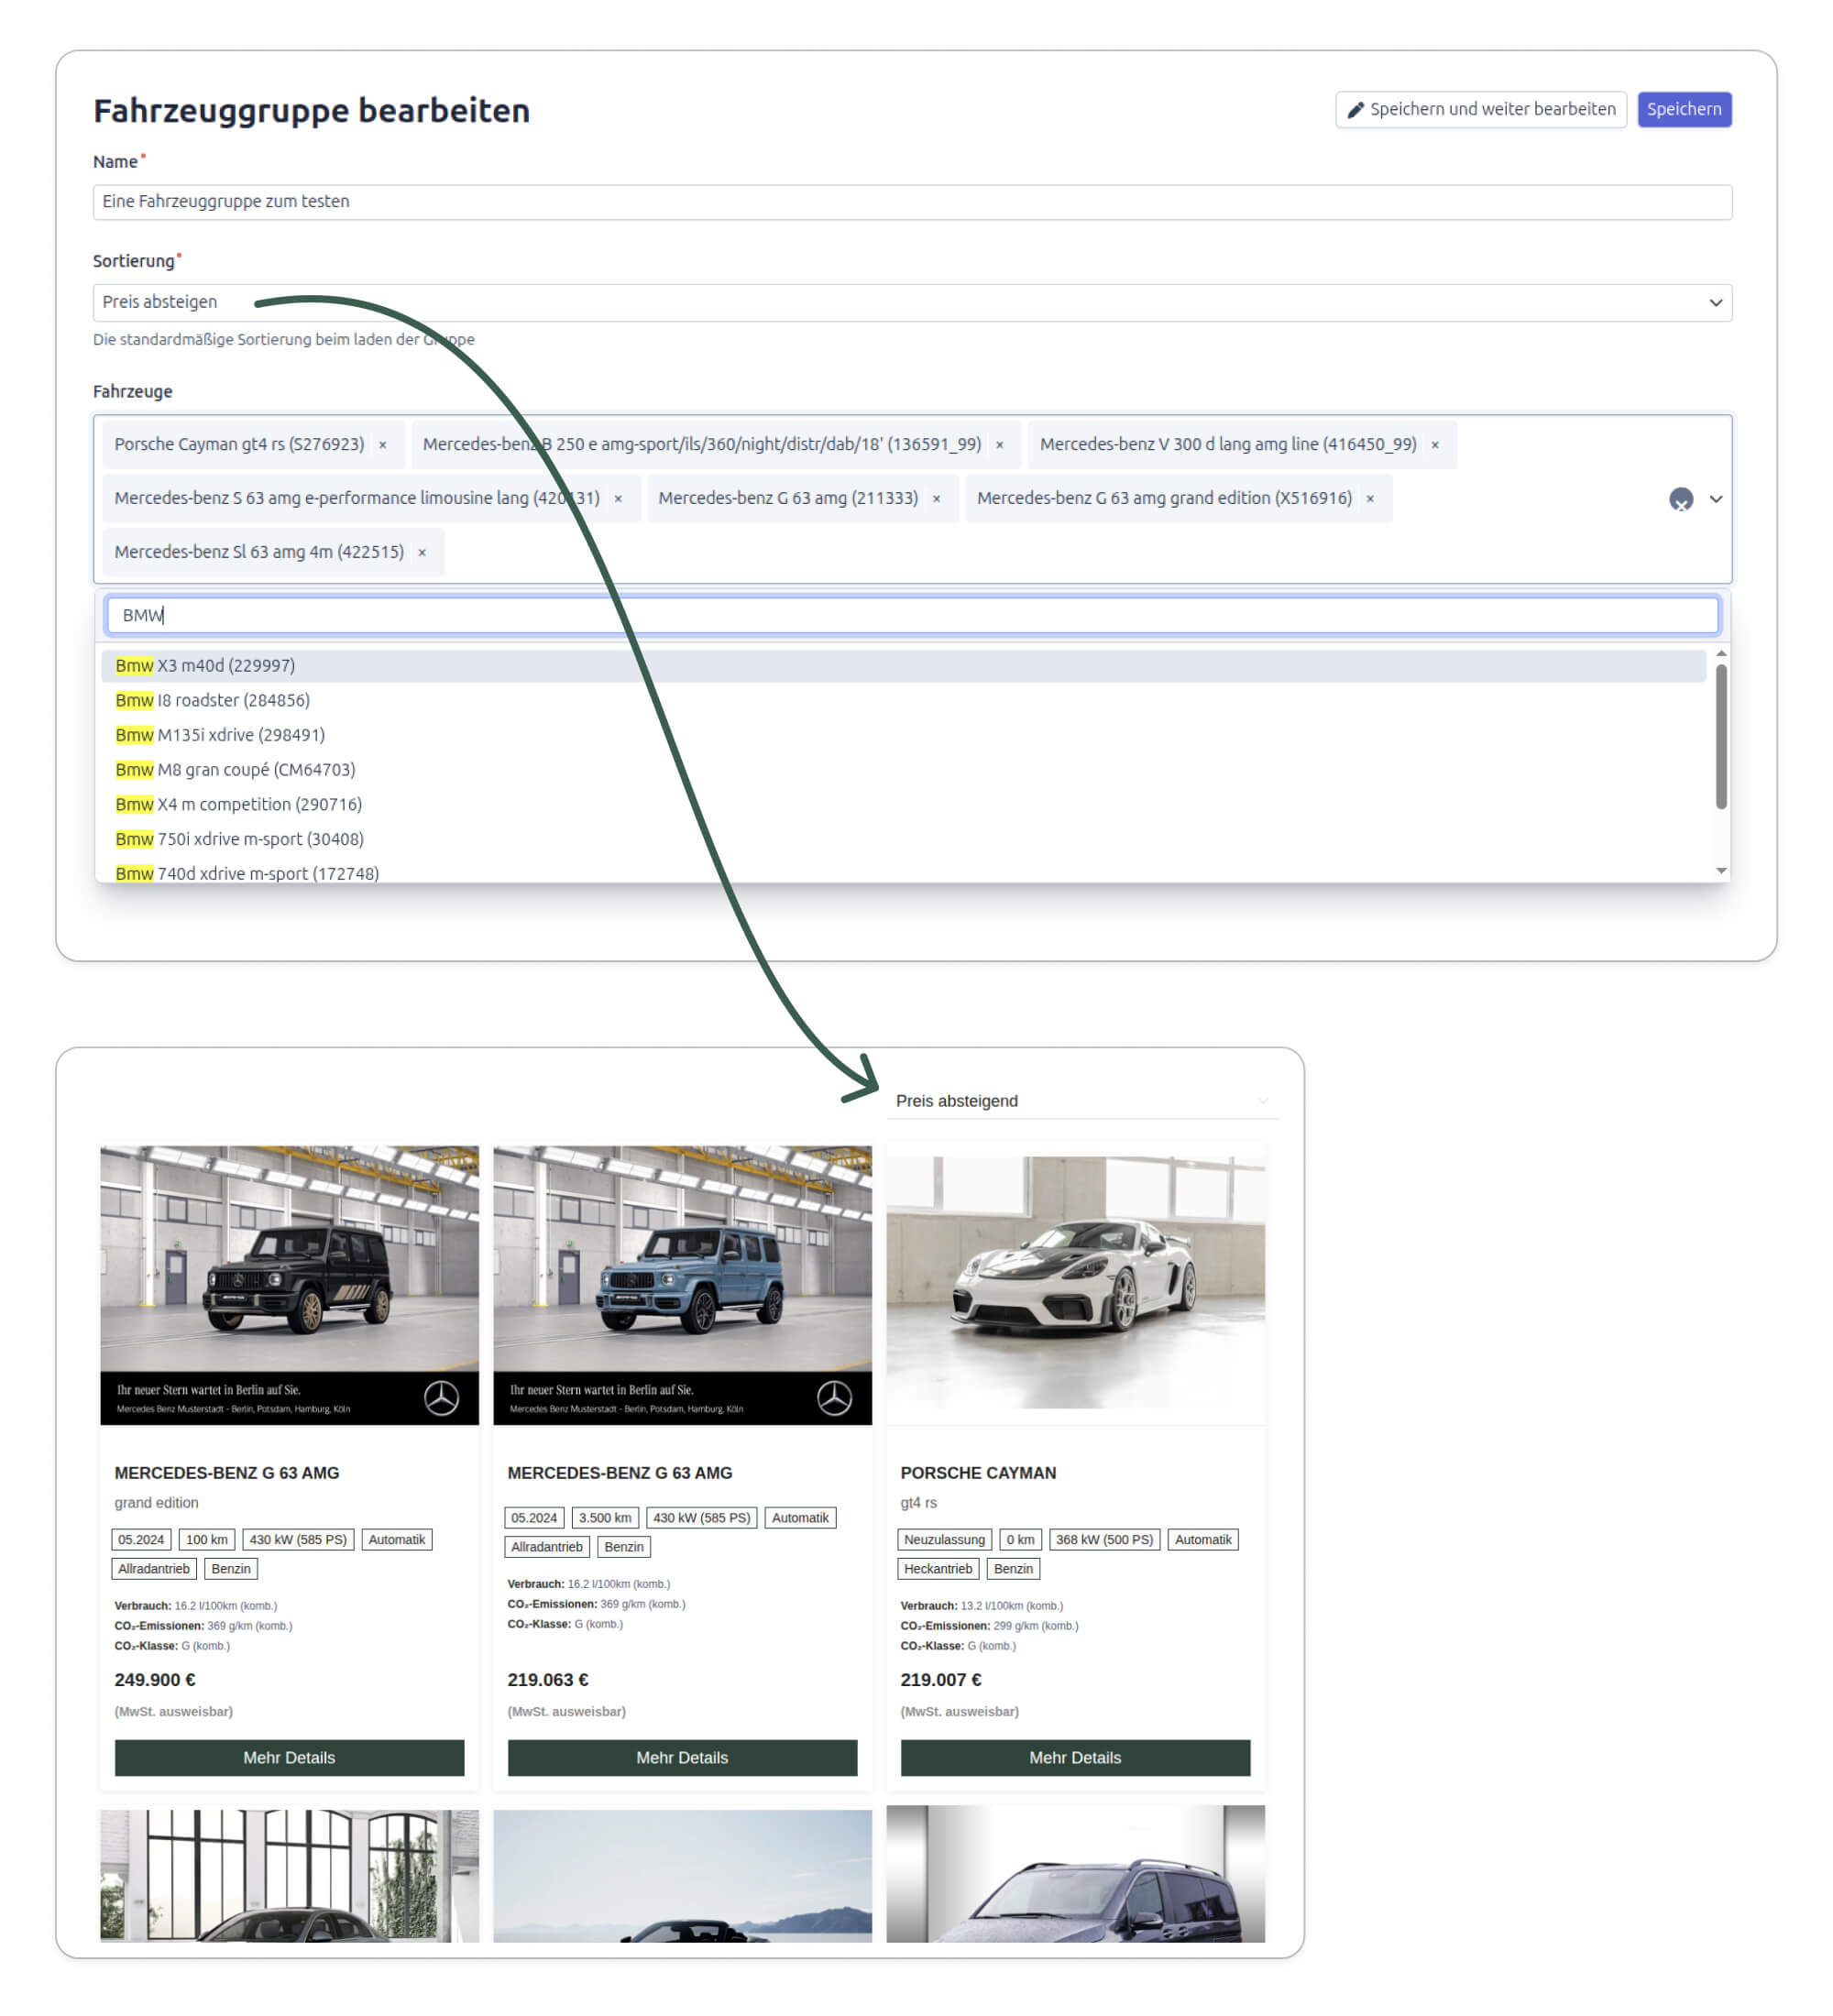Remove Porsche Cayman gt4 rs tag
Screen dimensions: 1833x2016
click(x=383, y=445)
